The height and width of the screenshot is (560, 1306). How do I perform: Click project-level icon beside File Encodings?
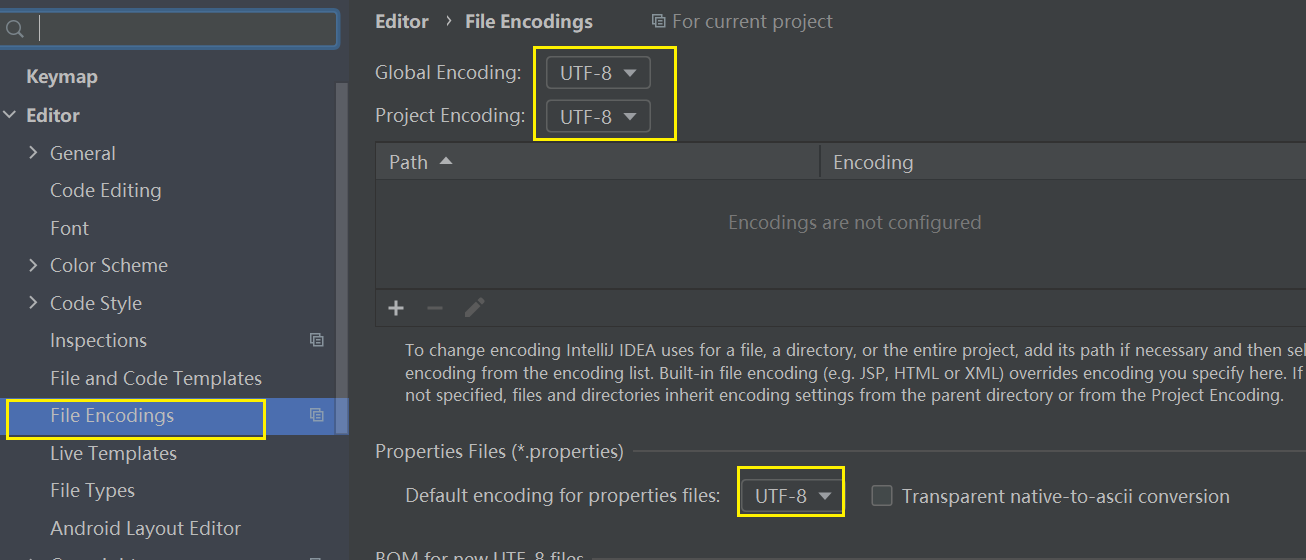(317, 415)
